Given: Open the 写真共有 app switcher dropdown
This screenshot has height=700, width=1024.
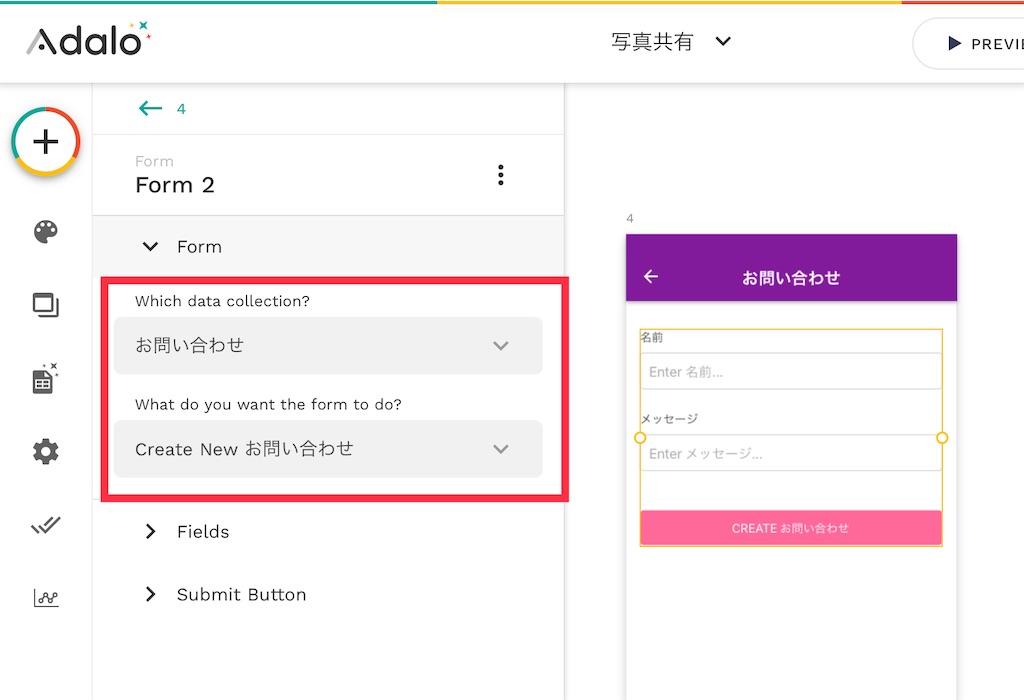Looking at the screenshot, I should click(671, 42).
